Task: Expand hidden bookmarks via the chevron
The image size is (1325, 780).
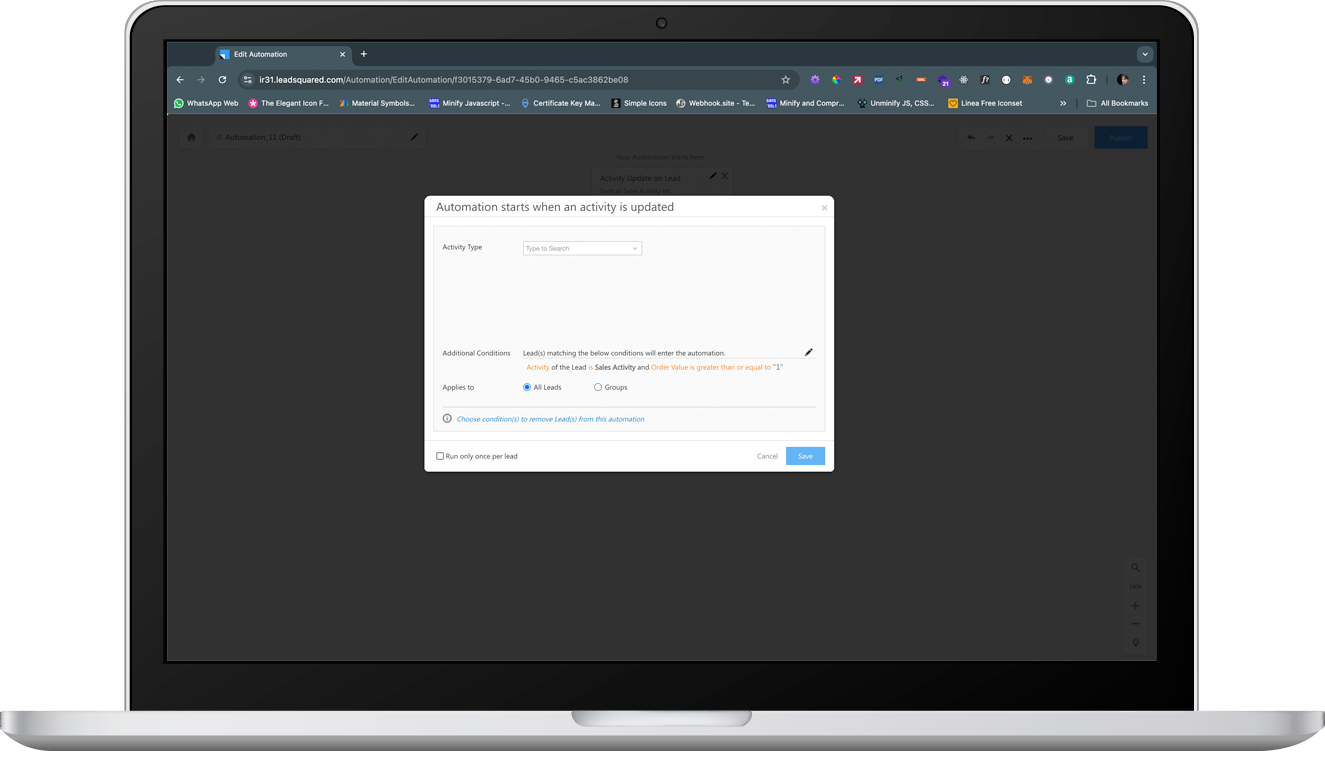Action: (x=1063, y=103)
